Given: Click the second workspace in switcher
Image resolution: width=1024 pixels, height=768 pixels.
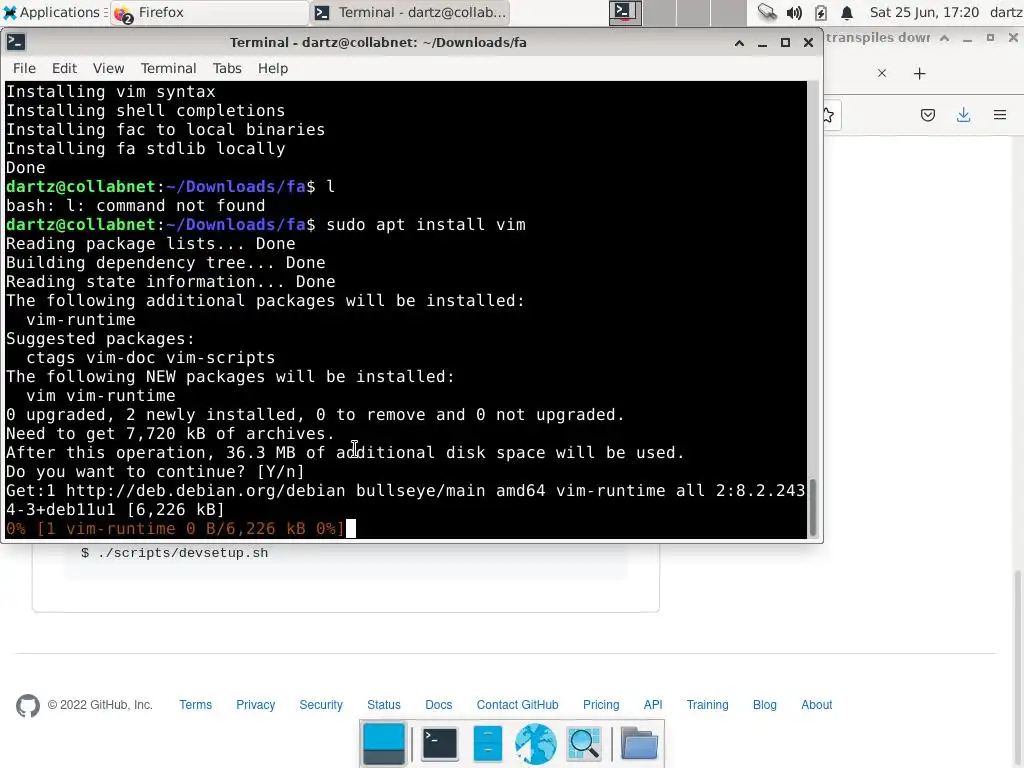Looking at the screenshot, I should click(x=660, y=12).
